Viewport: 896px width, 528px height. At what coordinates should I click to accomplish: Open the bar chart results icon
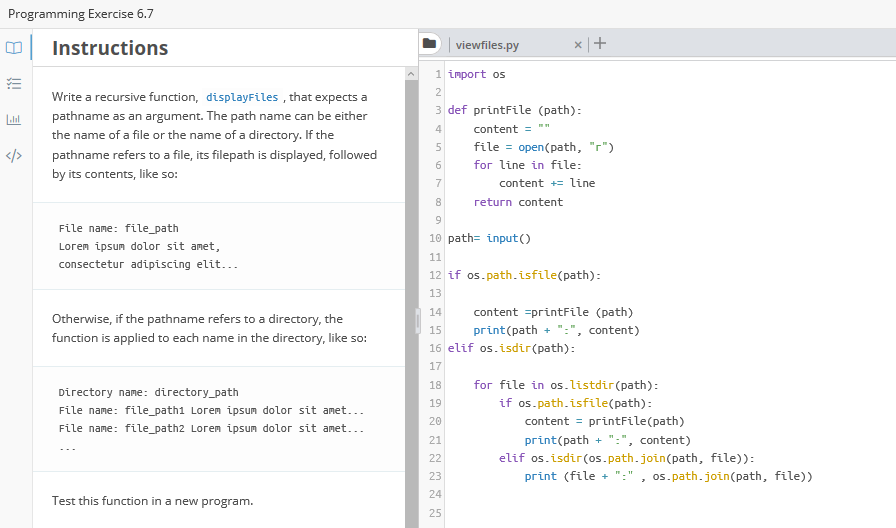[x=14, y=119]
